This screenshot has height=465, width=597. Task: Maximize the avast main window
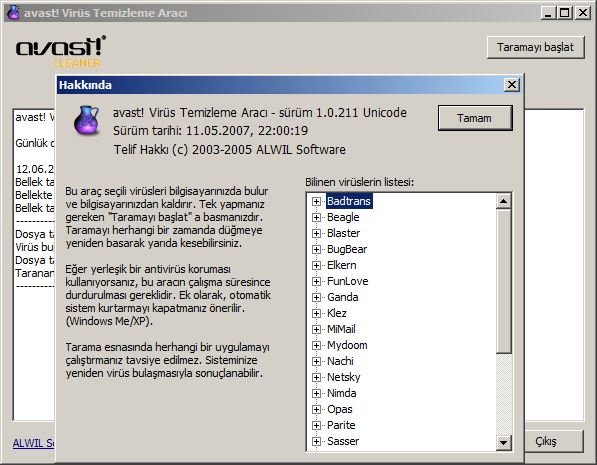pyautogui.click(x=565, y=13)
